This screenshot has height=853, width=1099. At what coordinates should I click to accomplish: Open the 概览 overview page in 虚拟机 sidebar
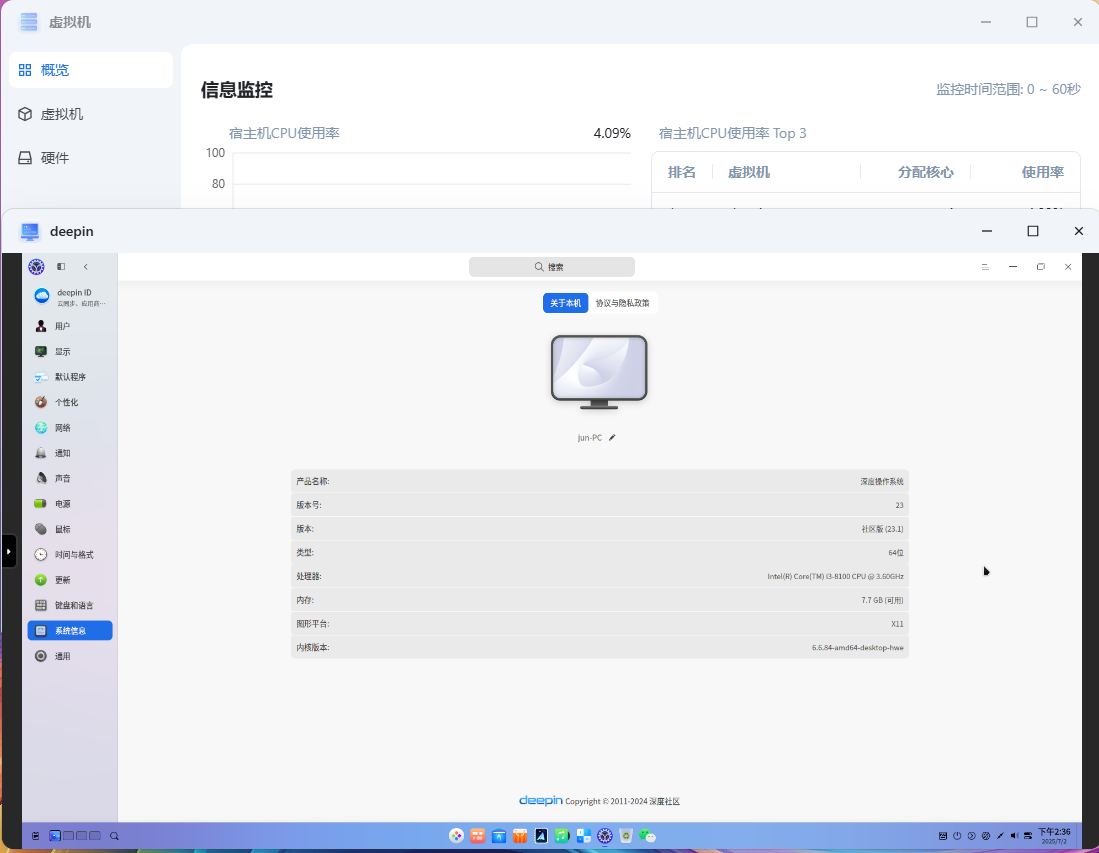[90, 70]
